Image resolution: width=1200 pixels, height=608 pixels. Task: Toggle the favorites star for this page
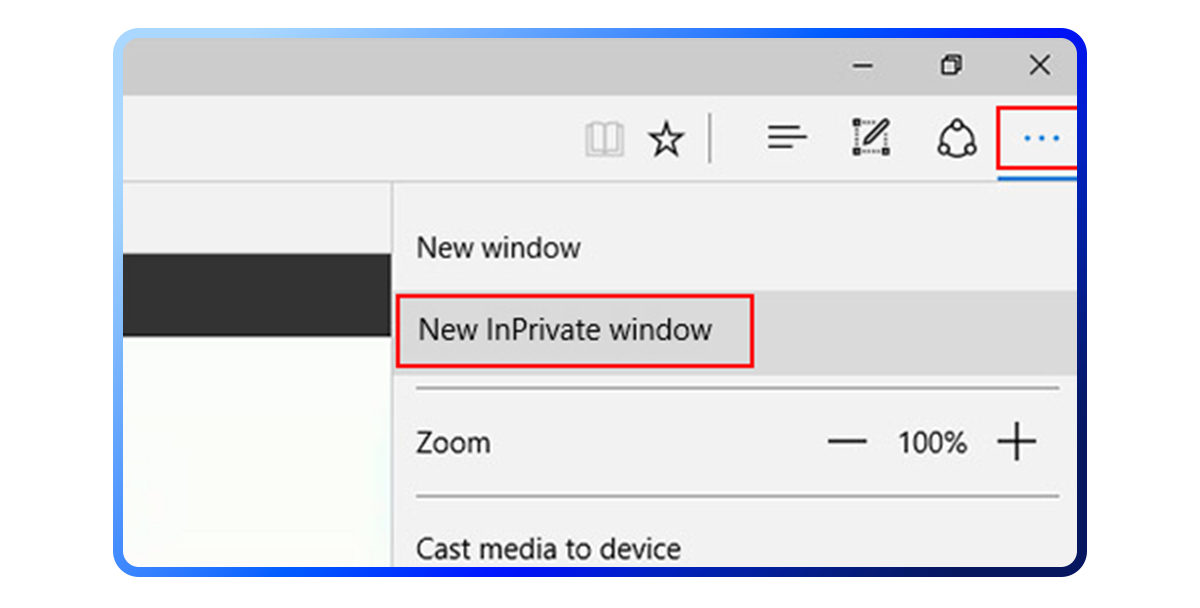(666, 138)
